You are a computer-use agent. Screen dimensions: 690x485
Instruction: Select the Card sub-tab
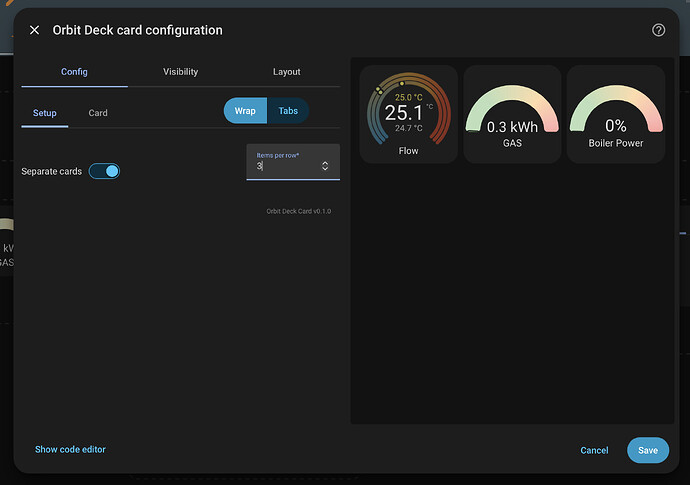coord(98,113)
